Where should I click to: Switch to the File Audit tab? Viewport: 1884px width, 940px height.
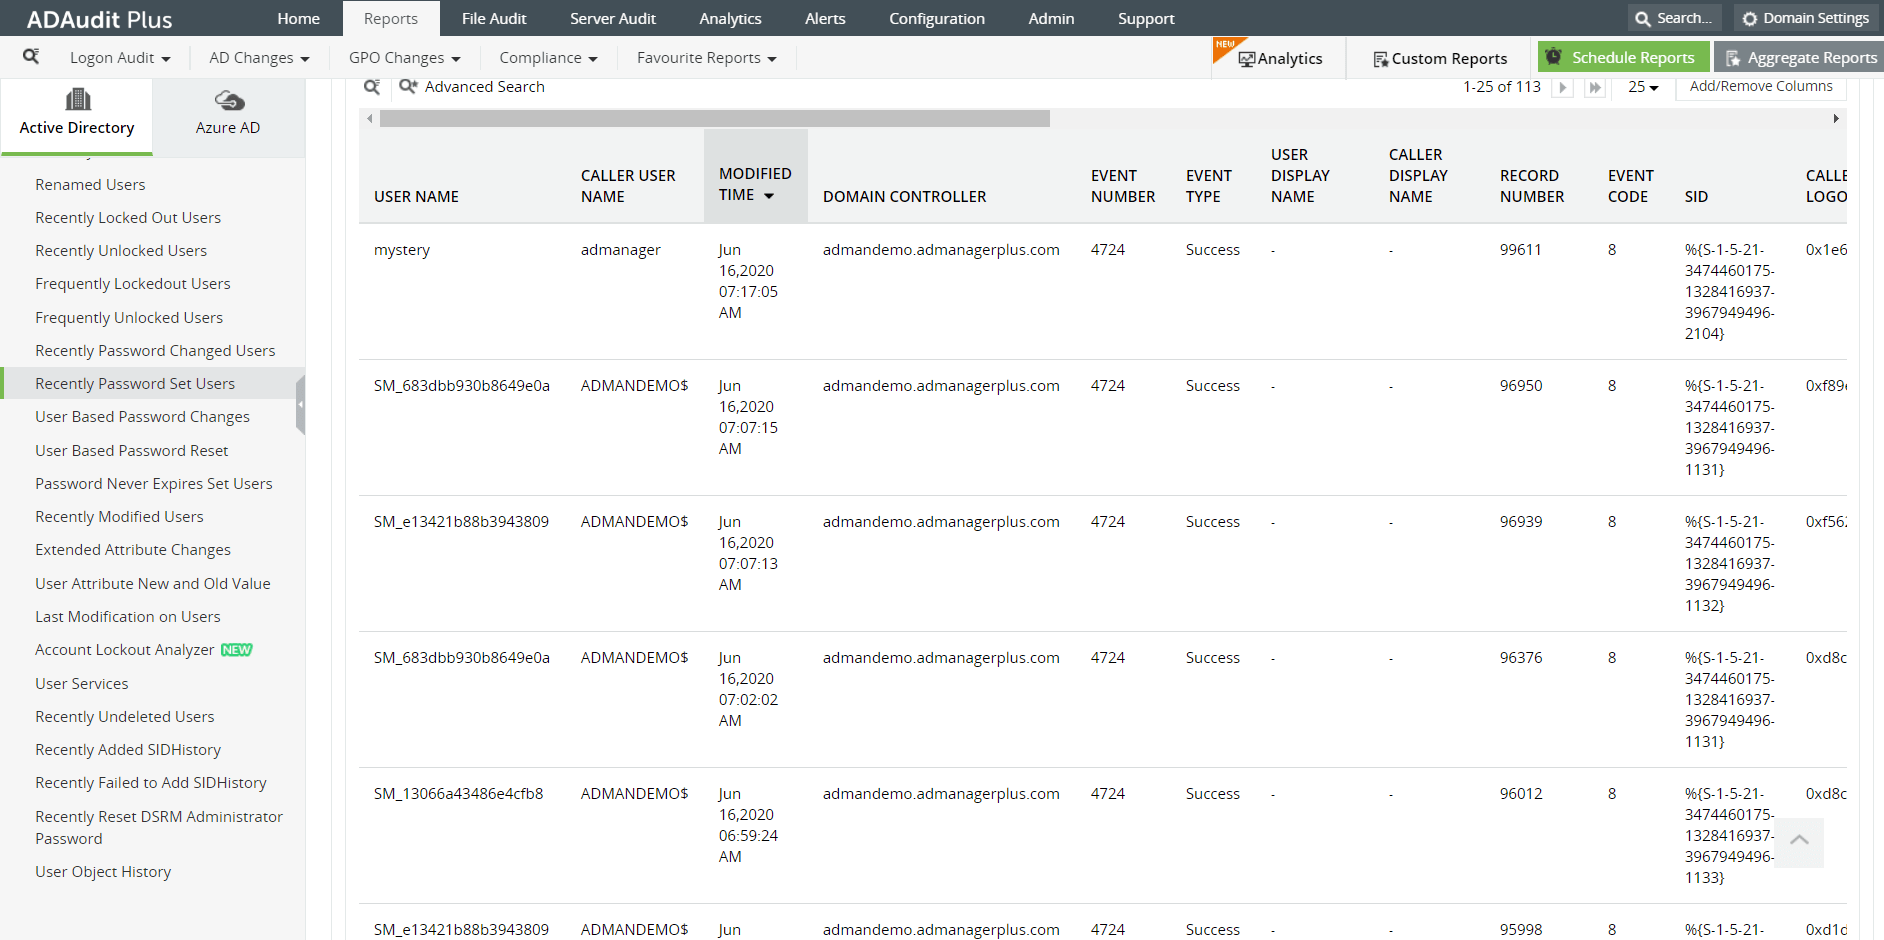(494, 18)
